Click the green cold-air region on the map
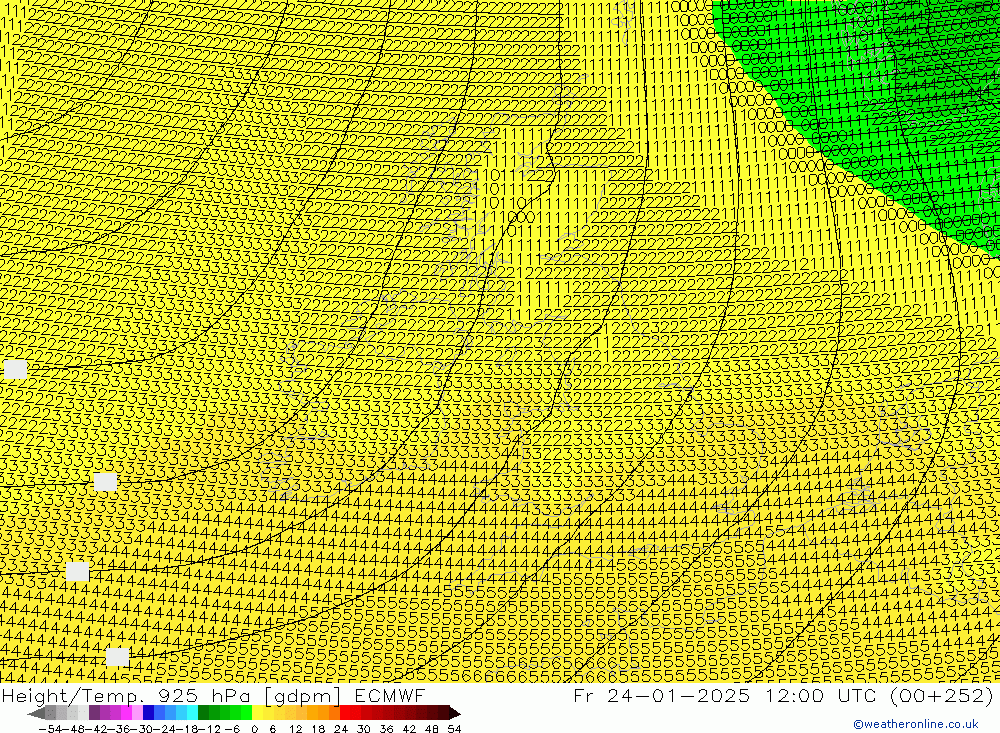Image resolution: width=1000 pixels, height=733 pixels. click(x=893, y=96)
